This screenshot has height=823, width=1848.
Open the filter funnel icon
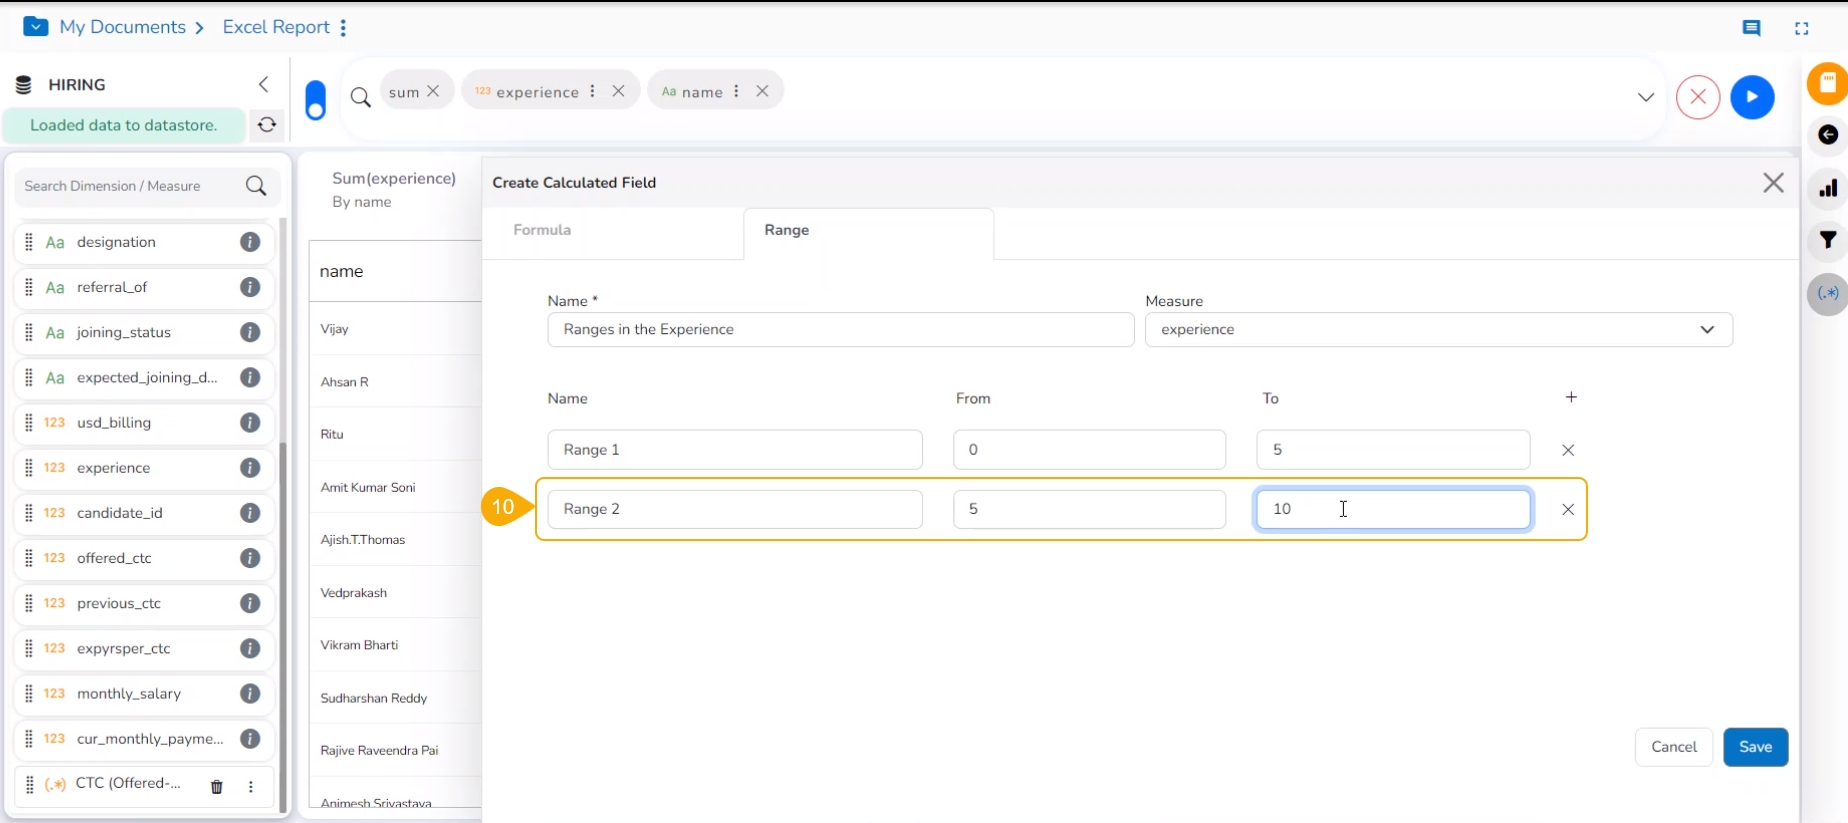[x=1828, y=240]
